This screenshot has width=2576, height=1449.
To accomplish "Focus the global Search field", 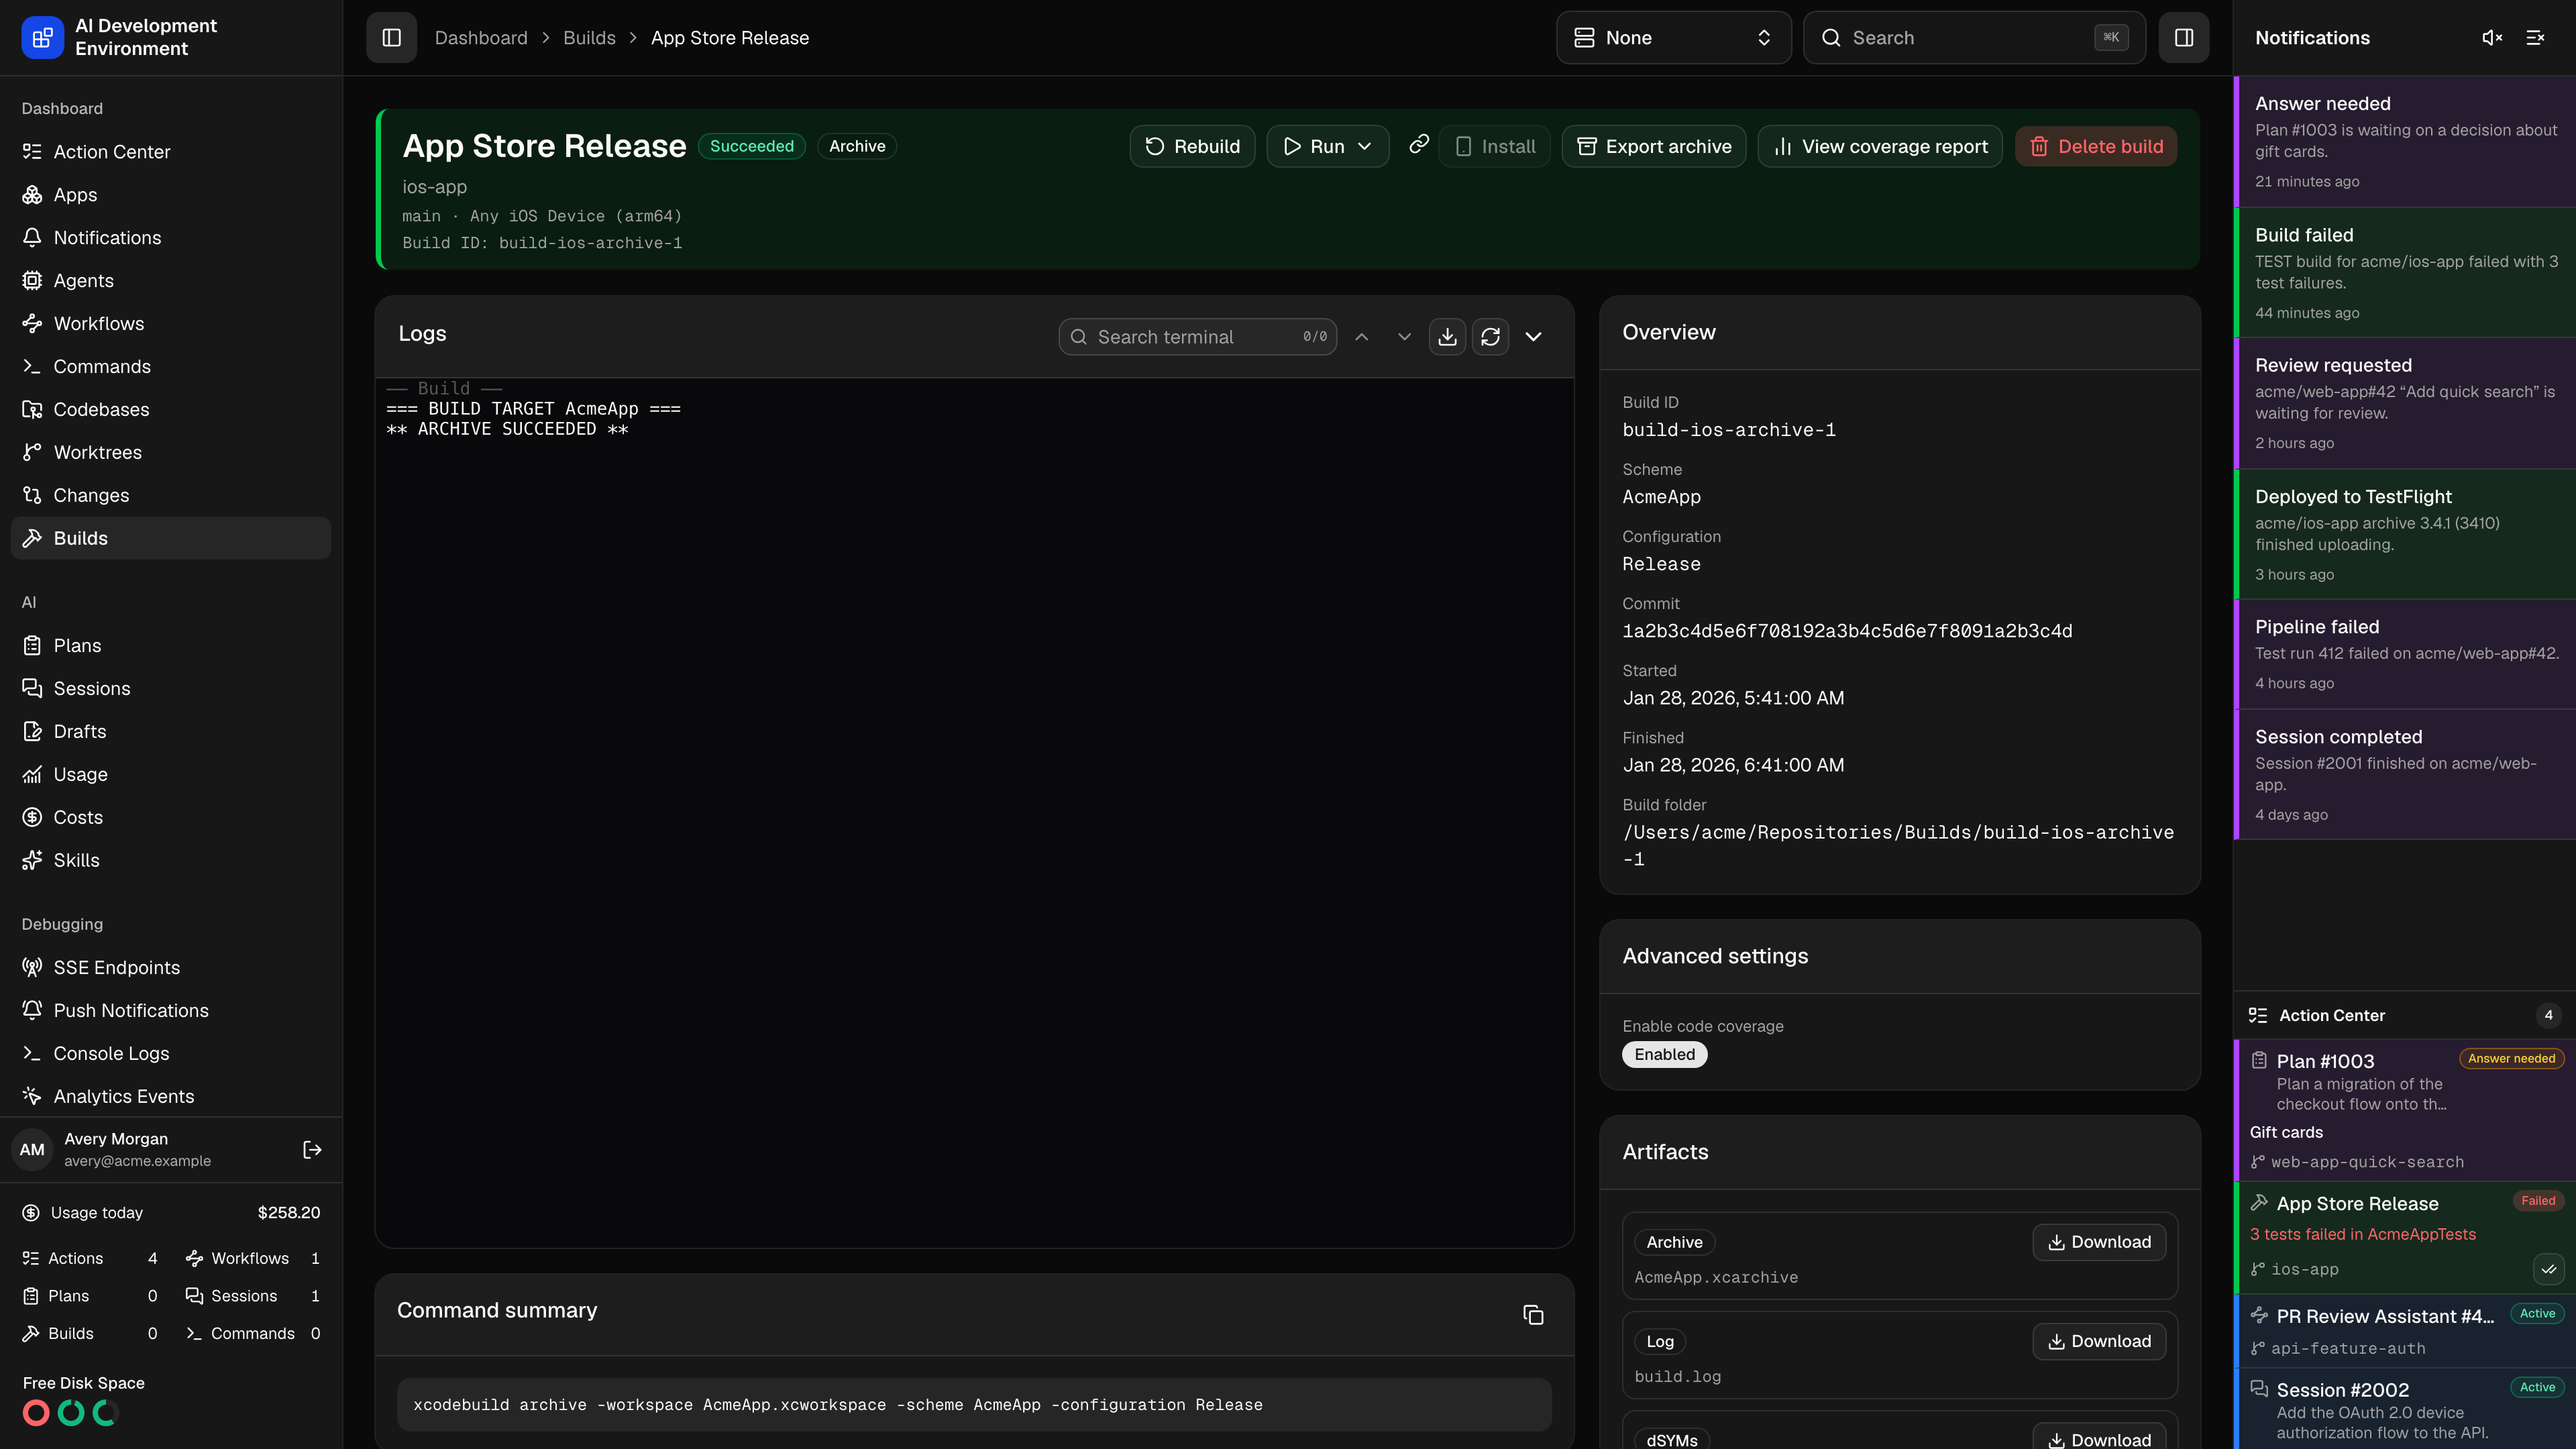I will [x=1974, y=38].
